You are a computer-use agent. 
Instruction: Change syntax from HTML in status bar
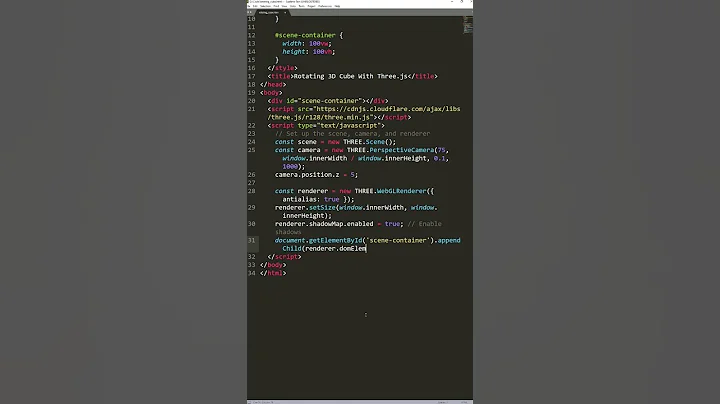click(464, 402)
